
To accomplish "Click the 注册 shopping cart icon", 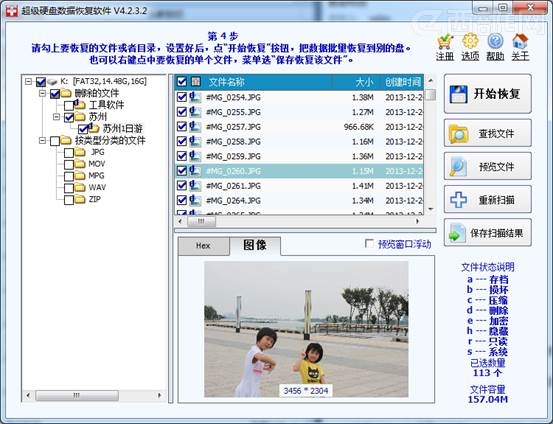I will pyautogui.click(x=445, y=42).
